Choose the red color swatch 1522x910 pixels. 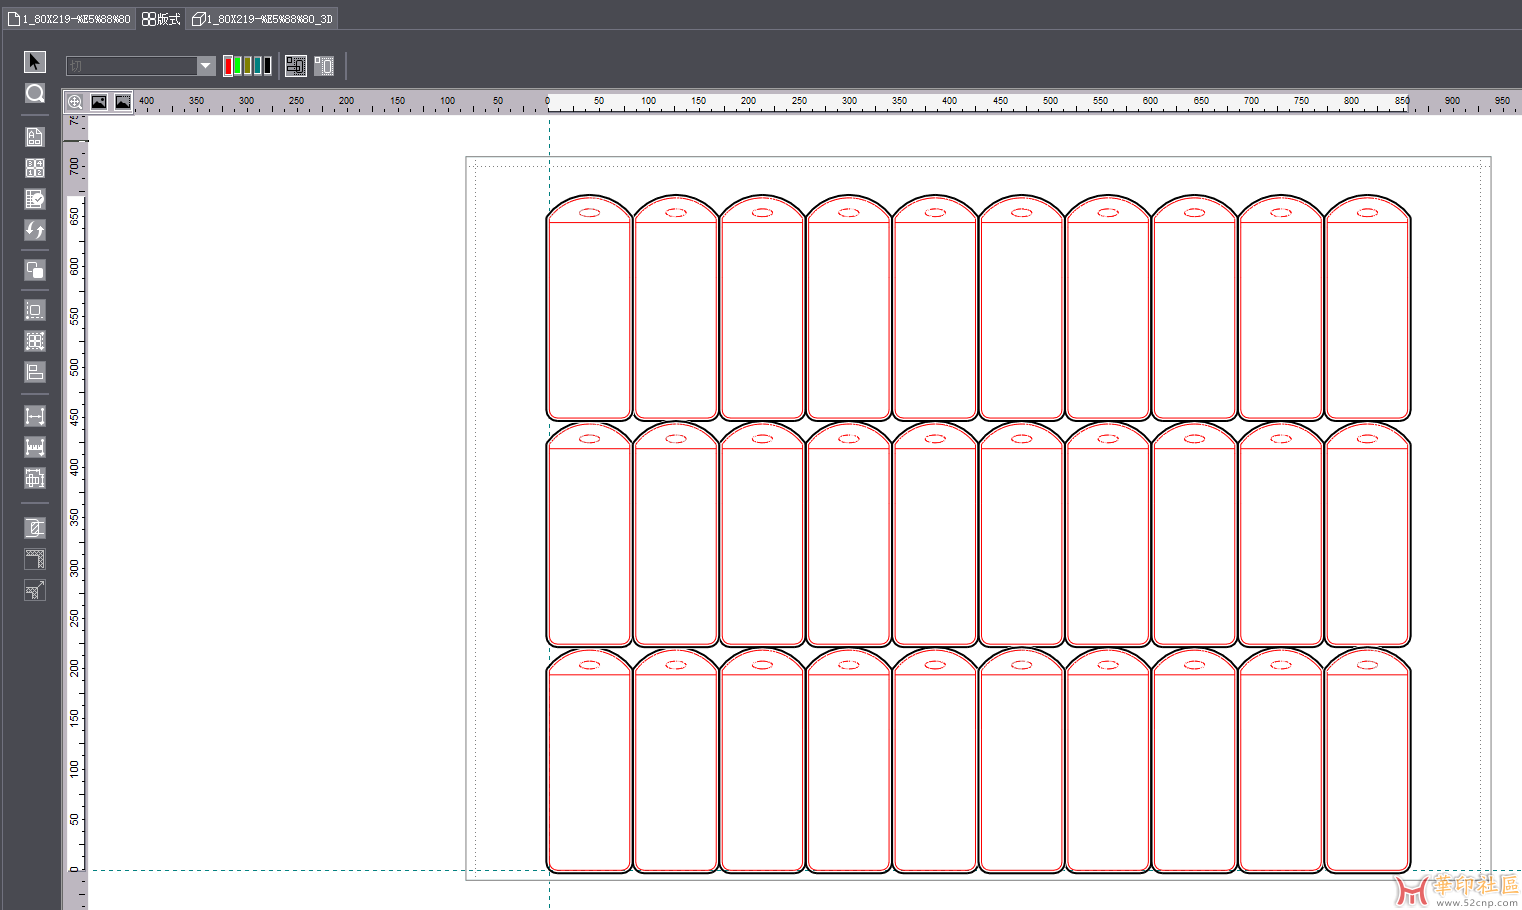(228, 66)
